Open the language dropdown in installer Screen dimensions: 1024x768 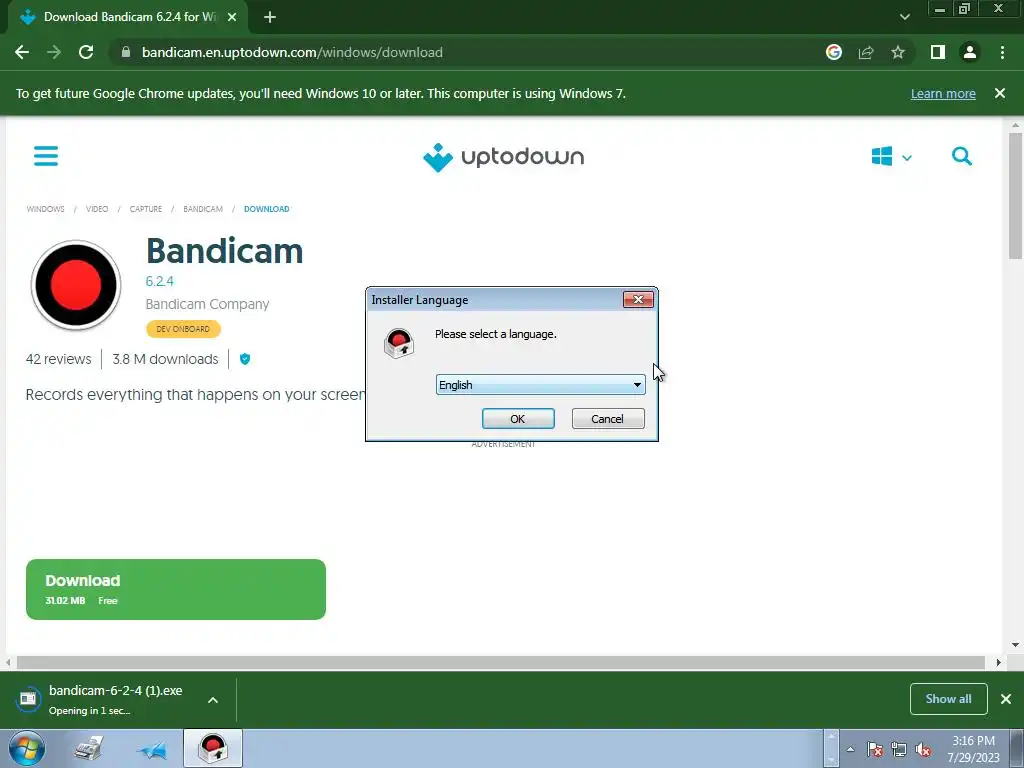tap(540, 385)
